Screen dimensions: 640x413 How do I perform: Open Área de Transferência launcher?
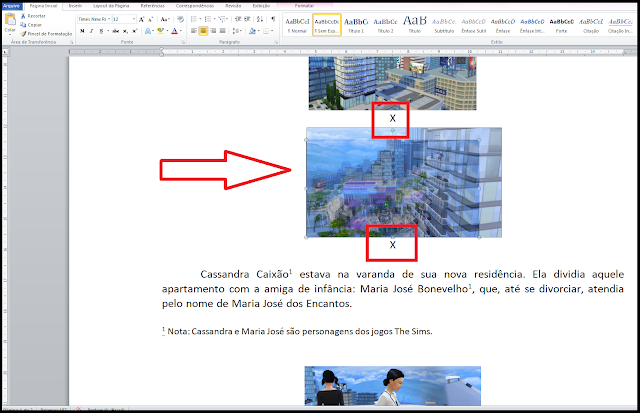tap(72, 42)
